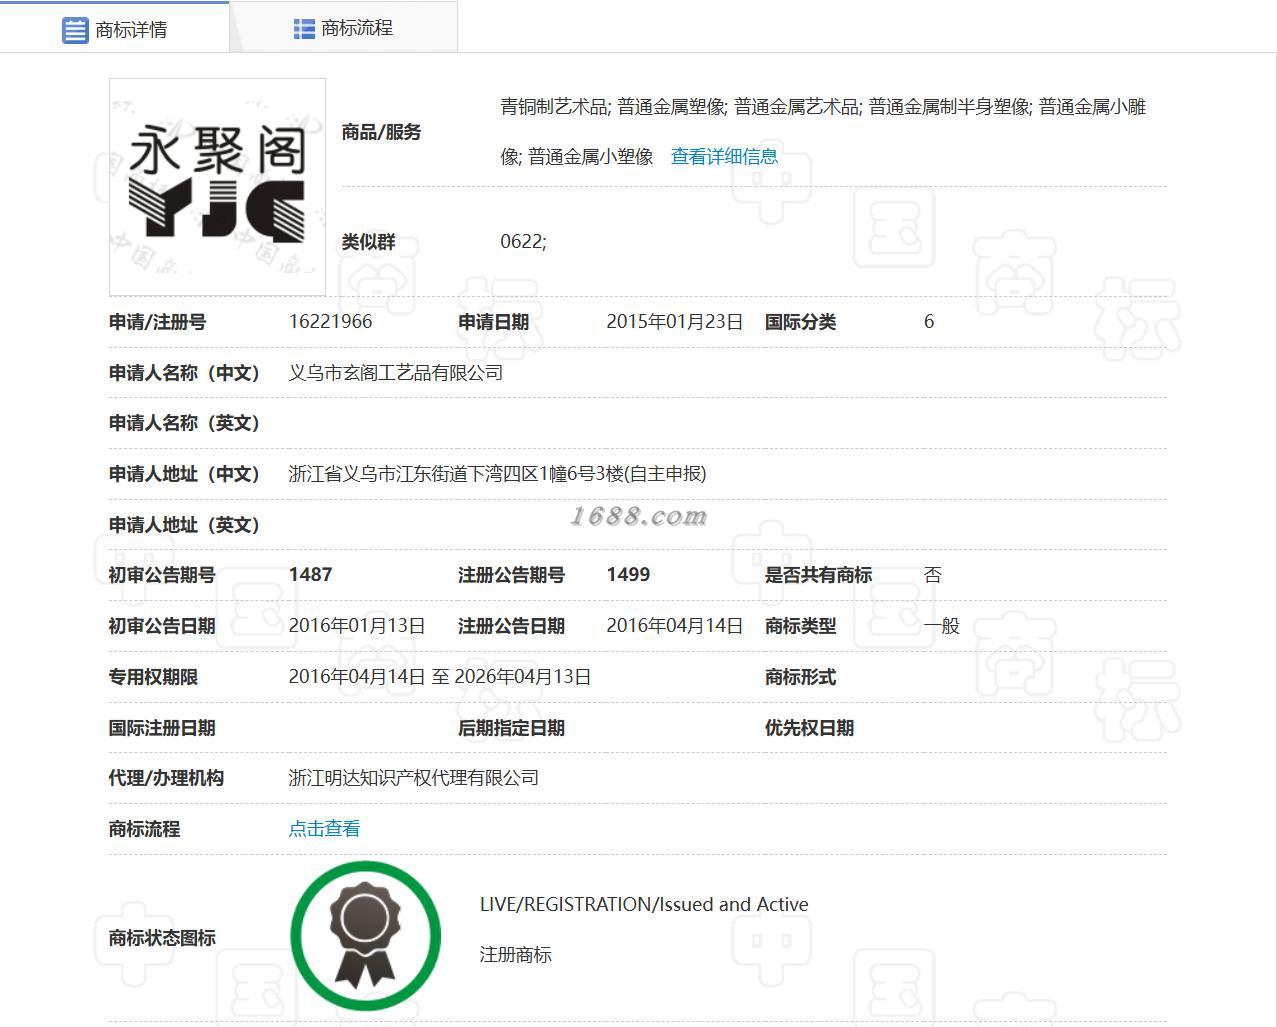Screen dimensions: 1277x1027
Task: Click the 是否共有商标 field label
Action: [818, 575]
